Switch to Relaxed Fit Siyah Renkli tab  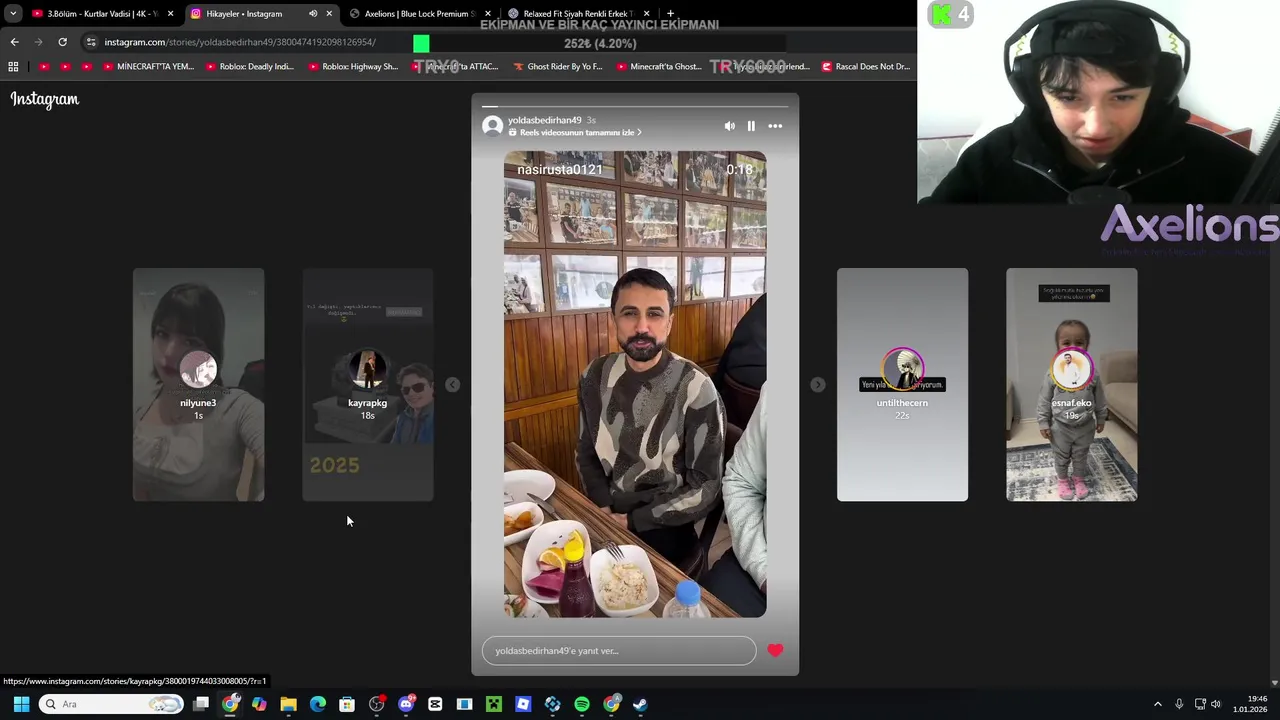coord(577,14)
